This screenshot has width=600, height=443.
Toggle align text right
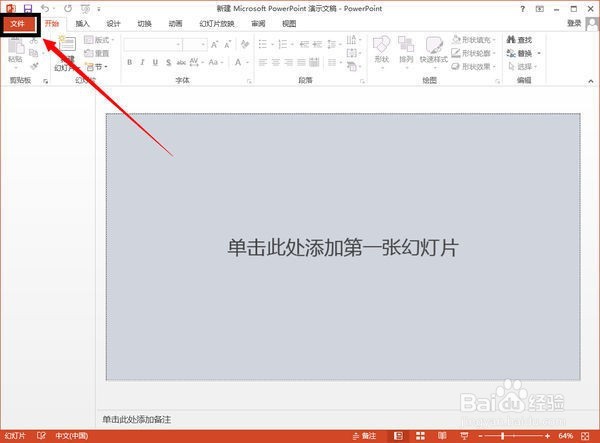coord(289,62)
